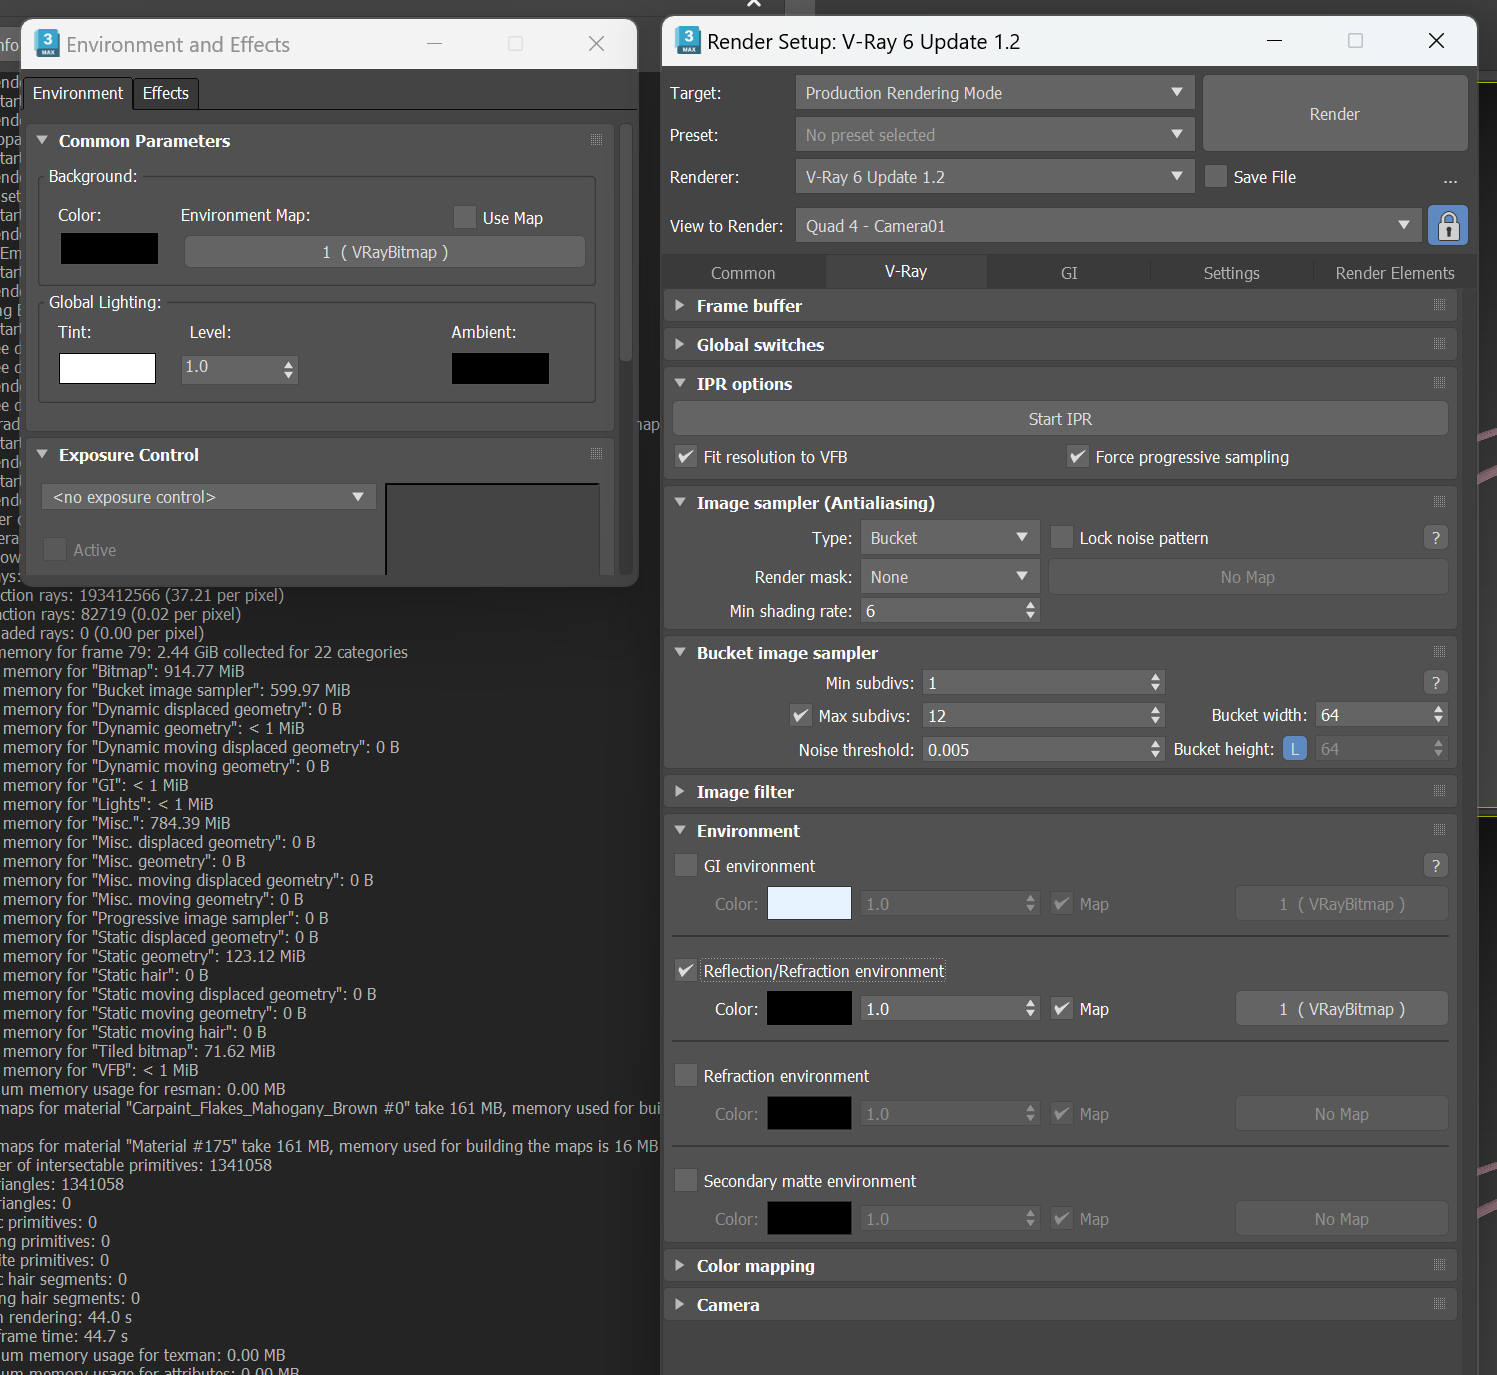
Task: Click the 3ds Max icon in Render Setup title
Action: tap(688, 41)
